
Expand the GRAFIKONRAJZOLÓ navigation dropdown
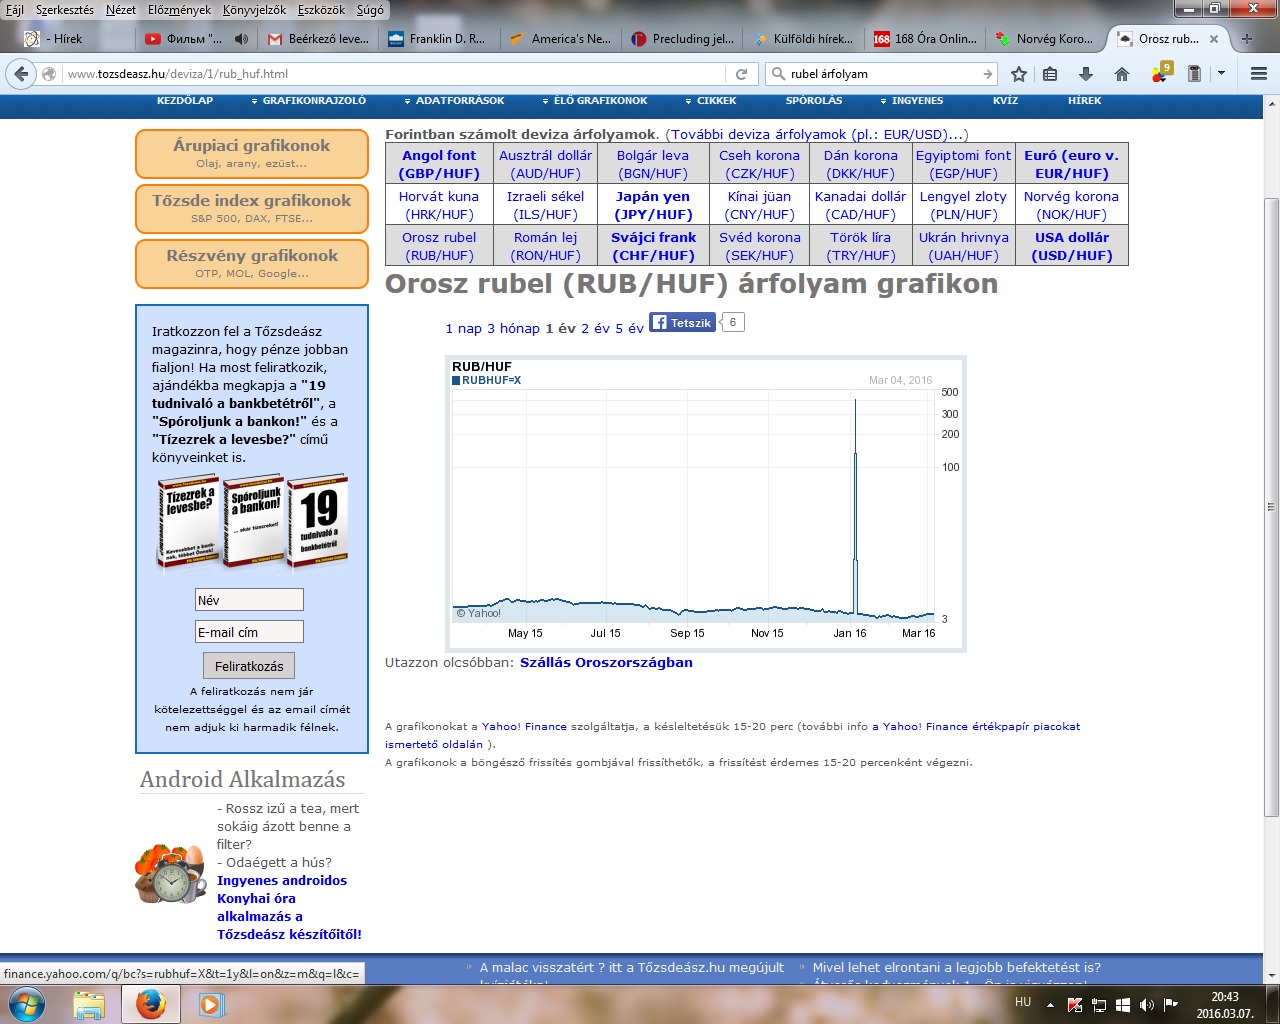tap(308, 101)
